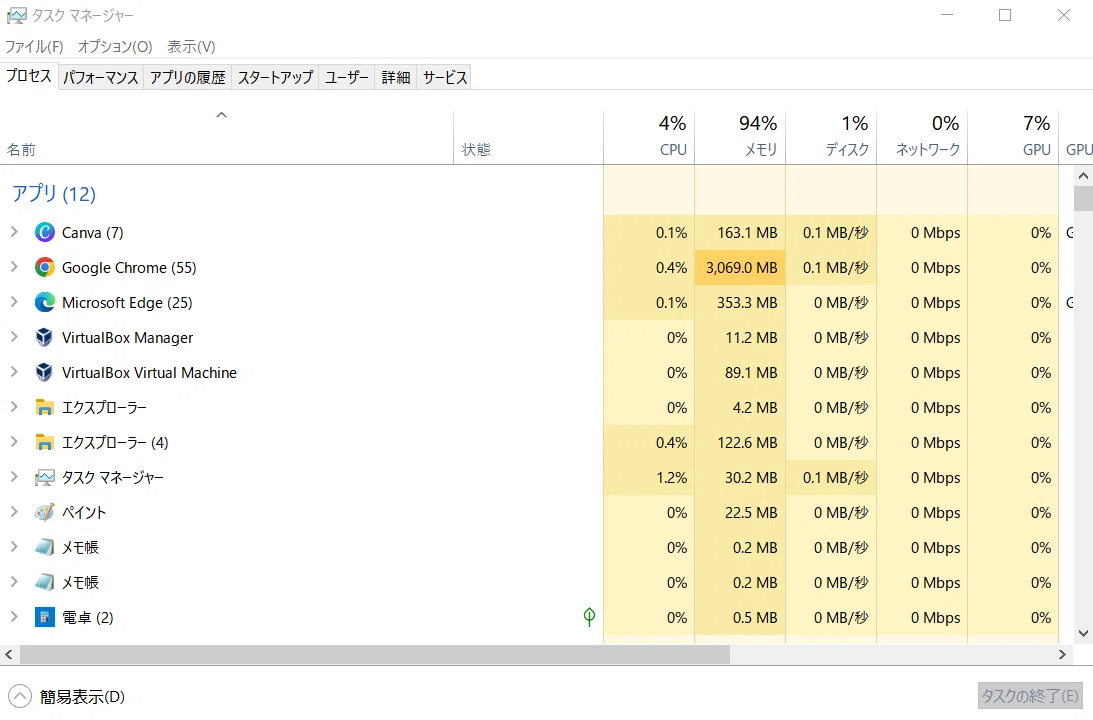This screenshot has height=720, width=1093.
Task: Click the horizontal scrollbar thumb
Action: pos(375,654)
